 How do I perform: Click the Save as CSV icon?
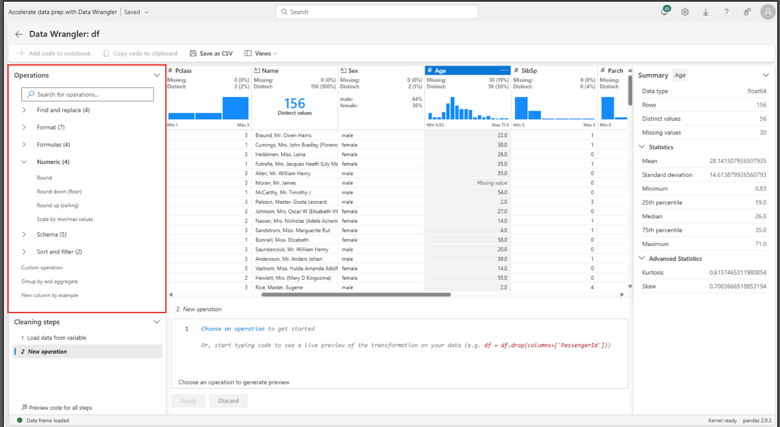(193, 53)
